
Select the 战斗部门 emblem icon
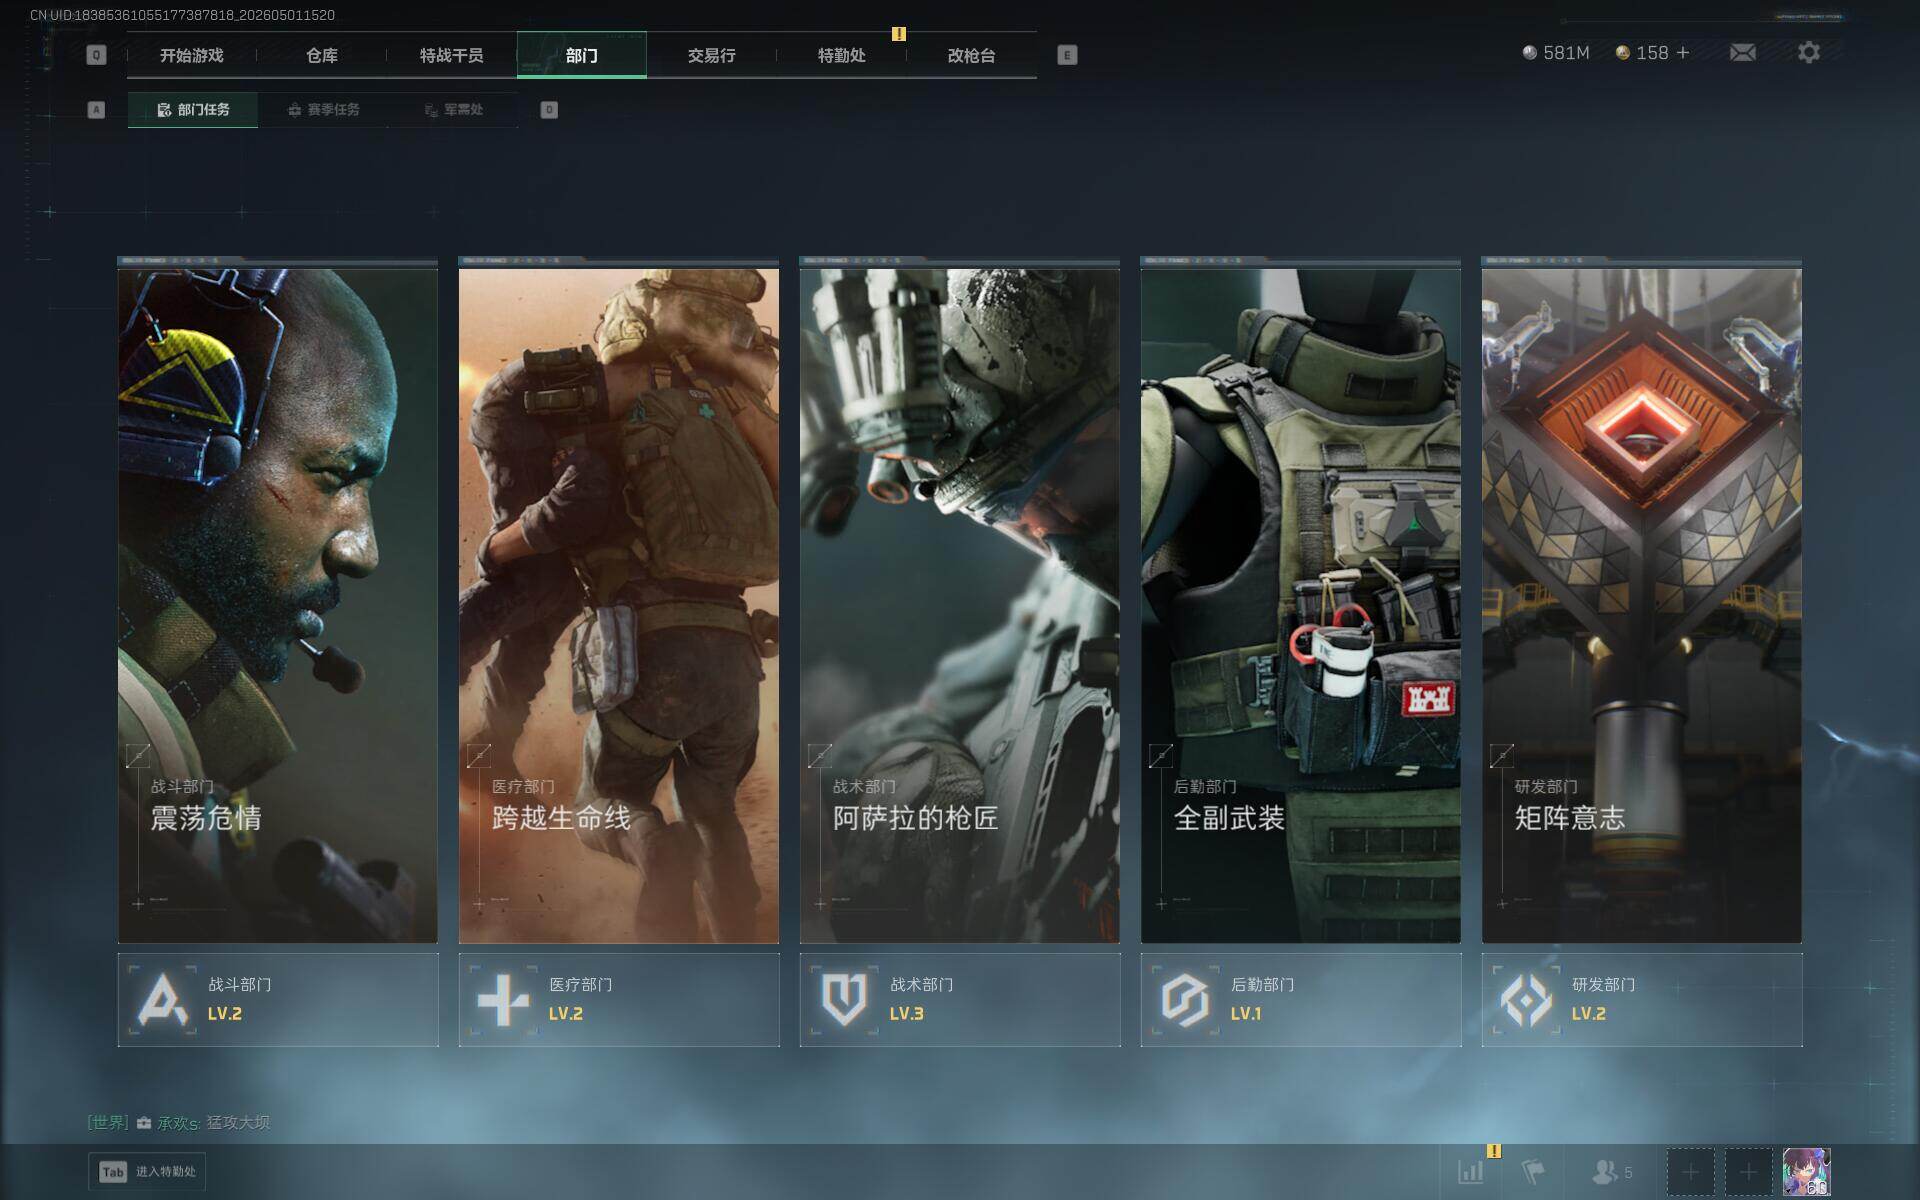tap(163, 1000)
